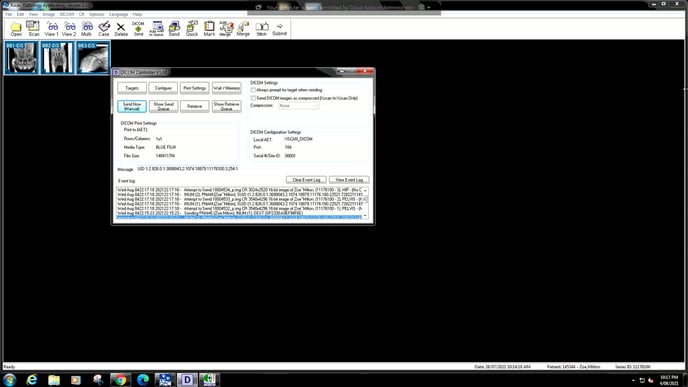Click the Add to Merge toolbar icon
Screen dimensions: 688x387
[x=226, y=29]
